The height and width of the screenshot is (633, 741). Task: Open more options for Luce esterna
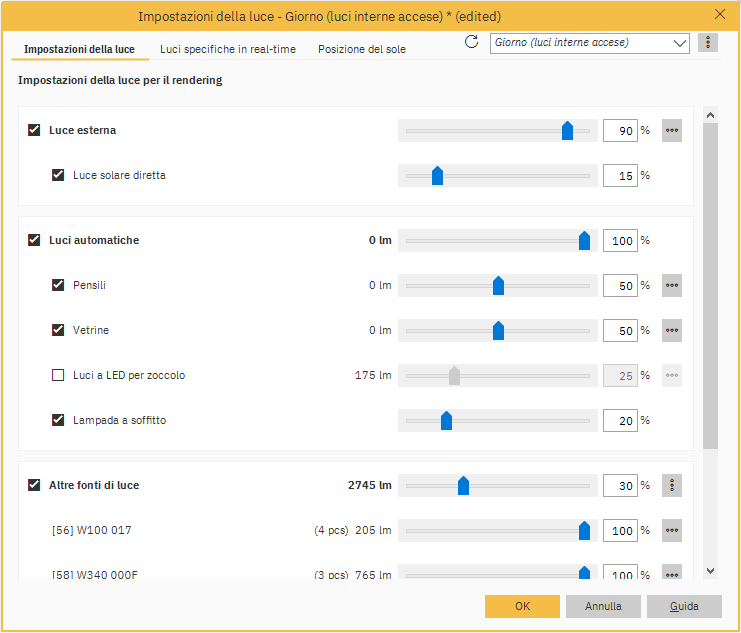[x=672, y=130]
